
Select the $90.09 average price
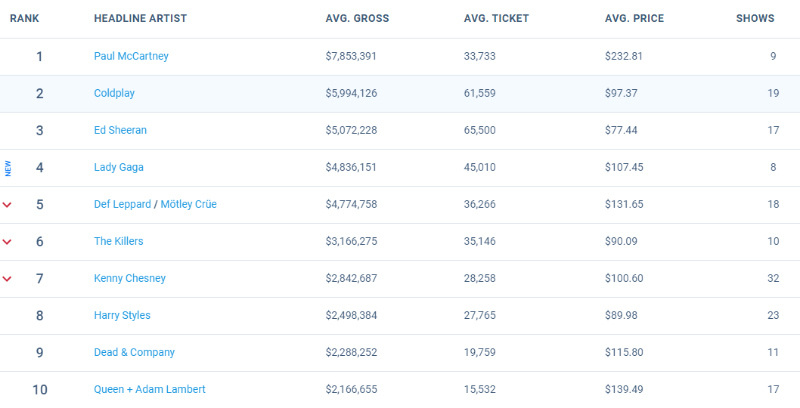point(621,241)
